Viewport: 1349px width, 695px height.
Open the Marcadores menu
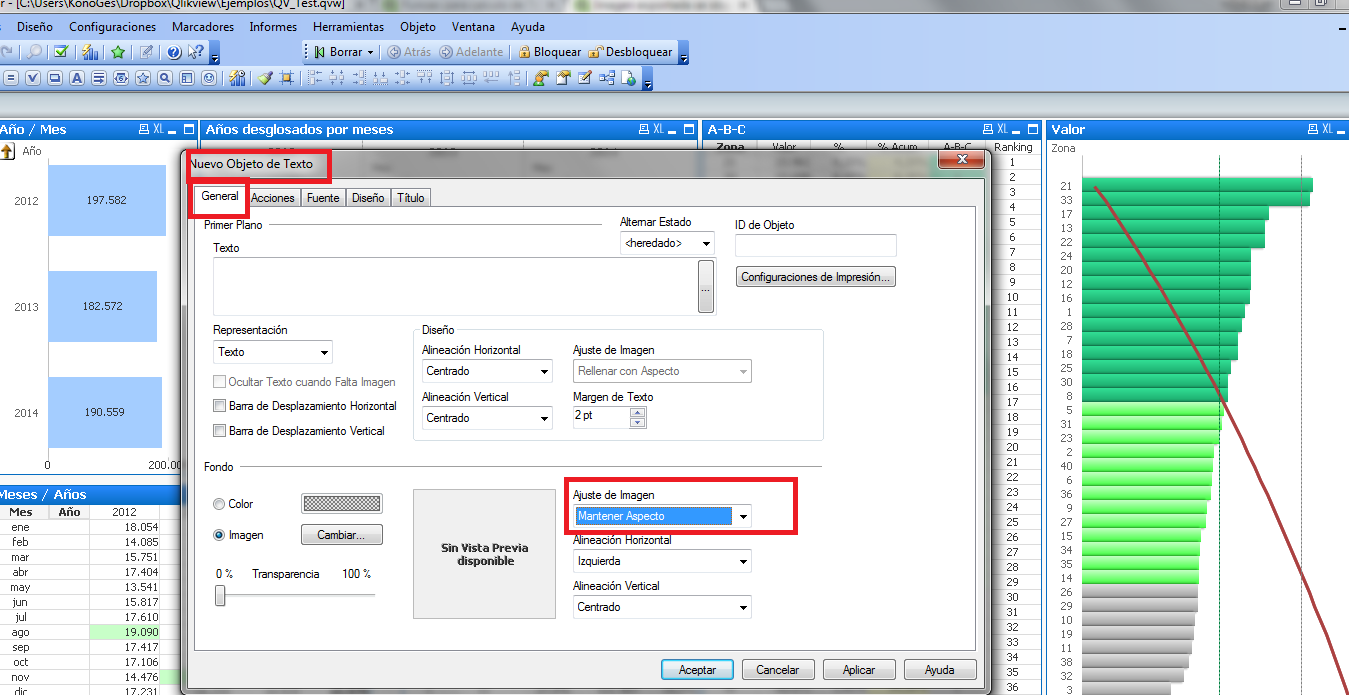(x=203, y=27)
